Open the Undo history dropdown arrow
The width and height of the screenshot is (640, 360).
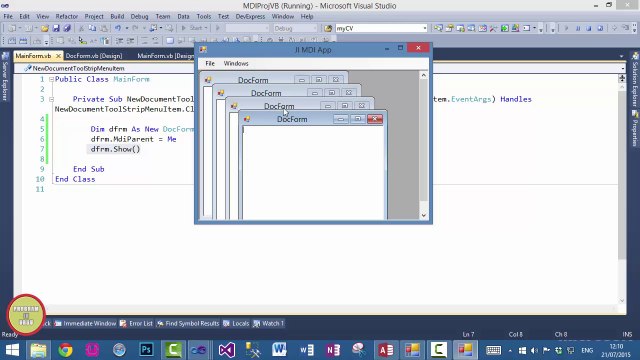pyautogui.click(x=127, y=28)
